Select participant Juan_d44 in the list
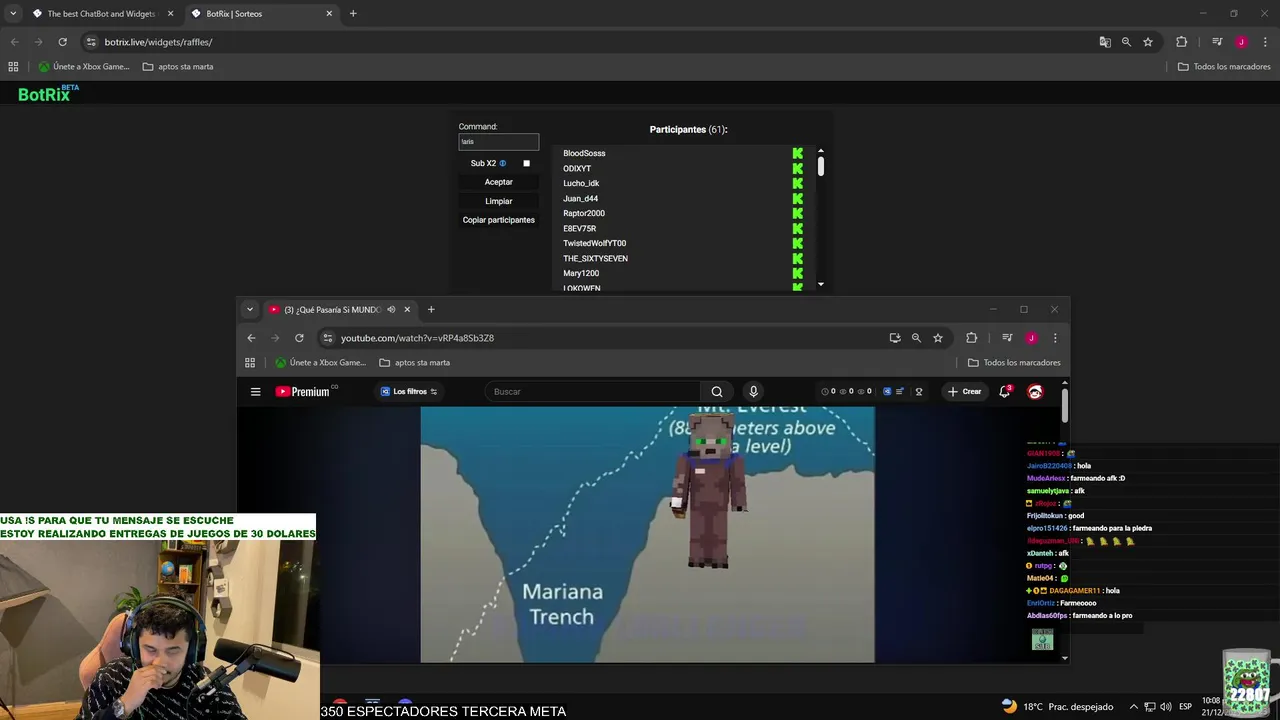The height and width of the screenshot is (720, 1280). tap(580, 198)
